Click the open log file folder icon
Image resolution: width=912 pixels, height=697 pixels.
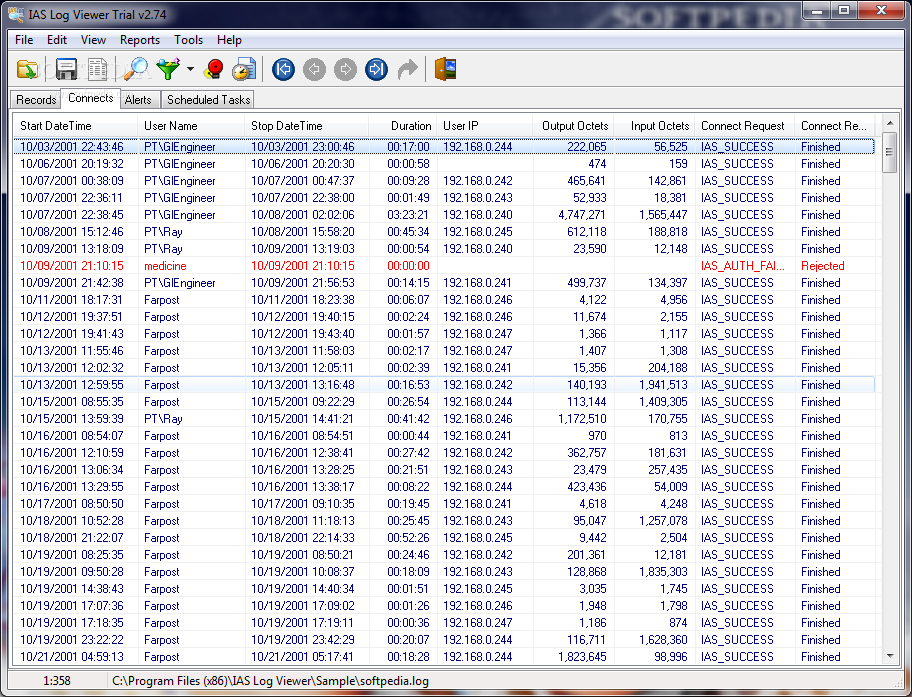pyautogui.click(x=27, y=69)
